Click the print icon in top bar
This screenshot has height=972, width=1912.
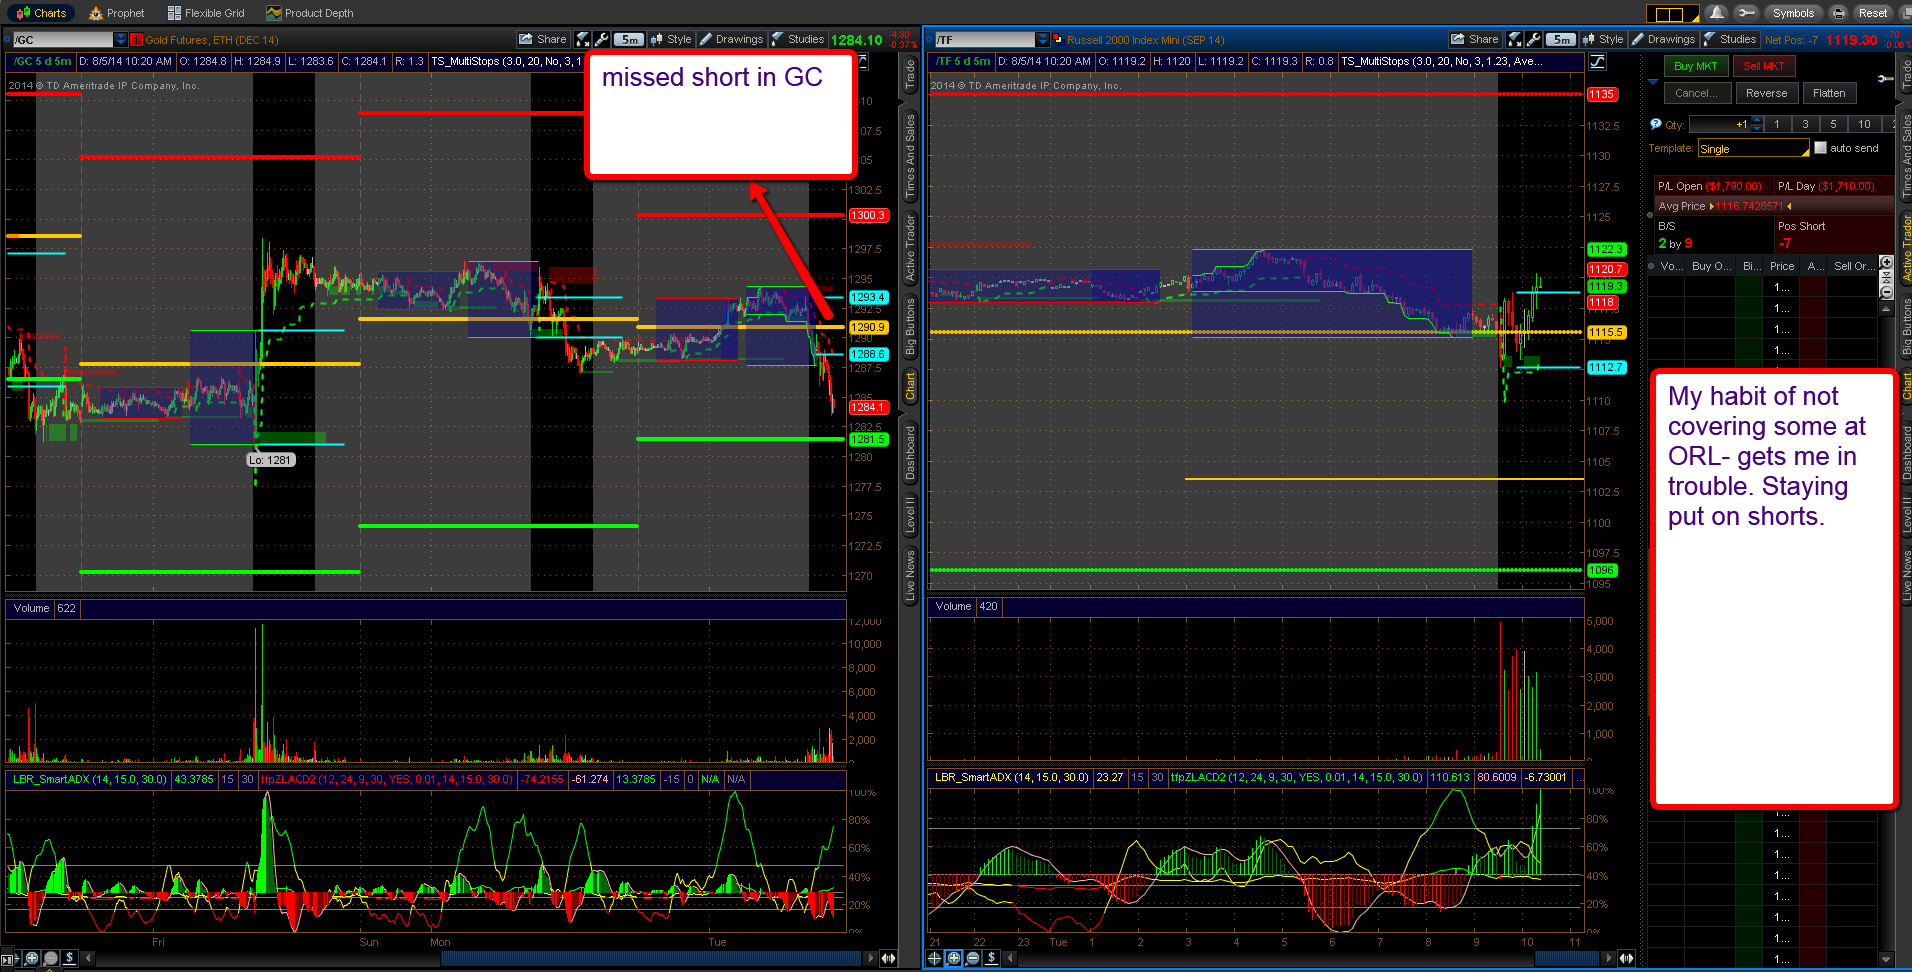click(x=1838, y=13)
